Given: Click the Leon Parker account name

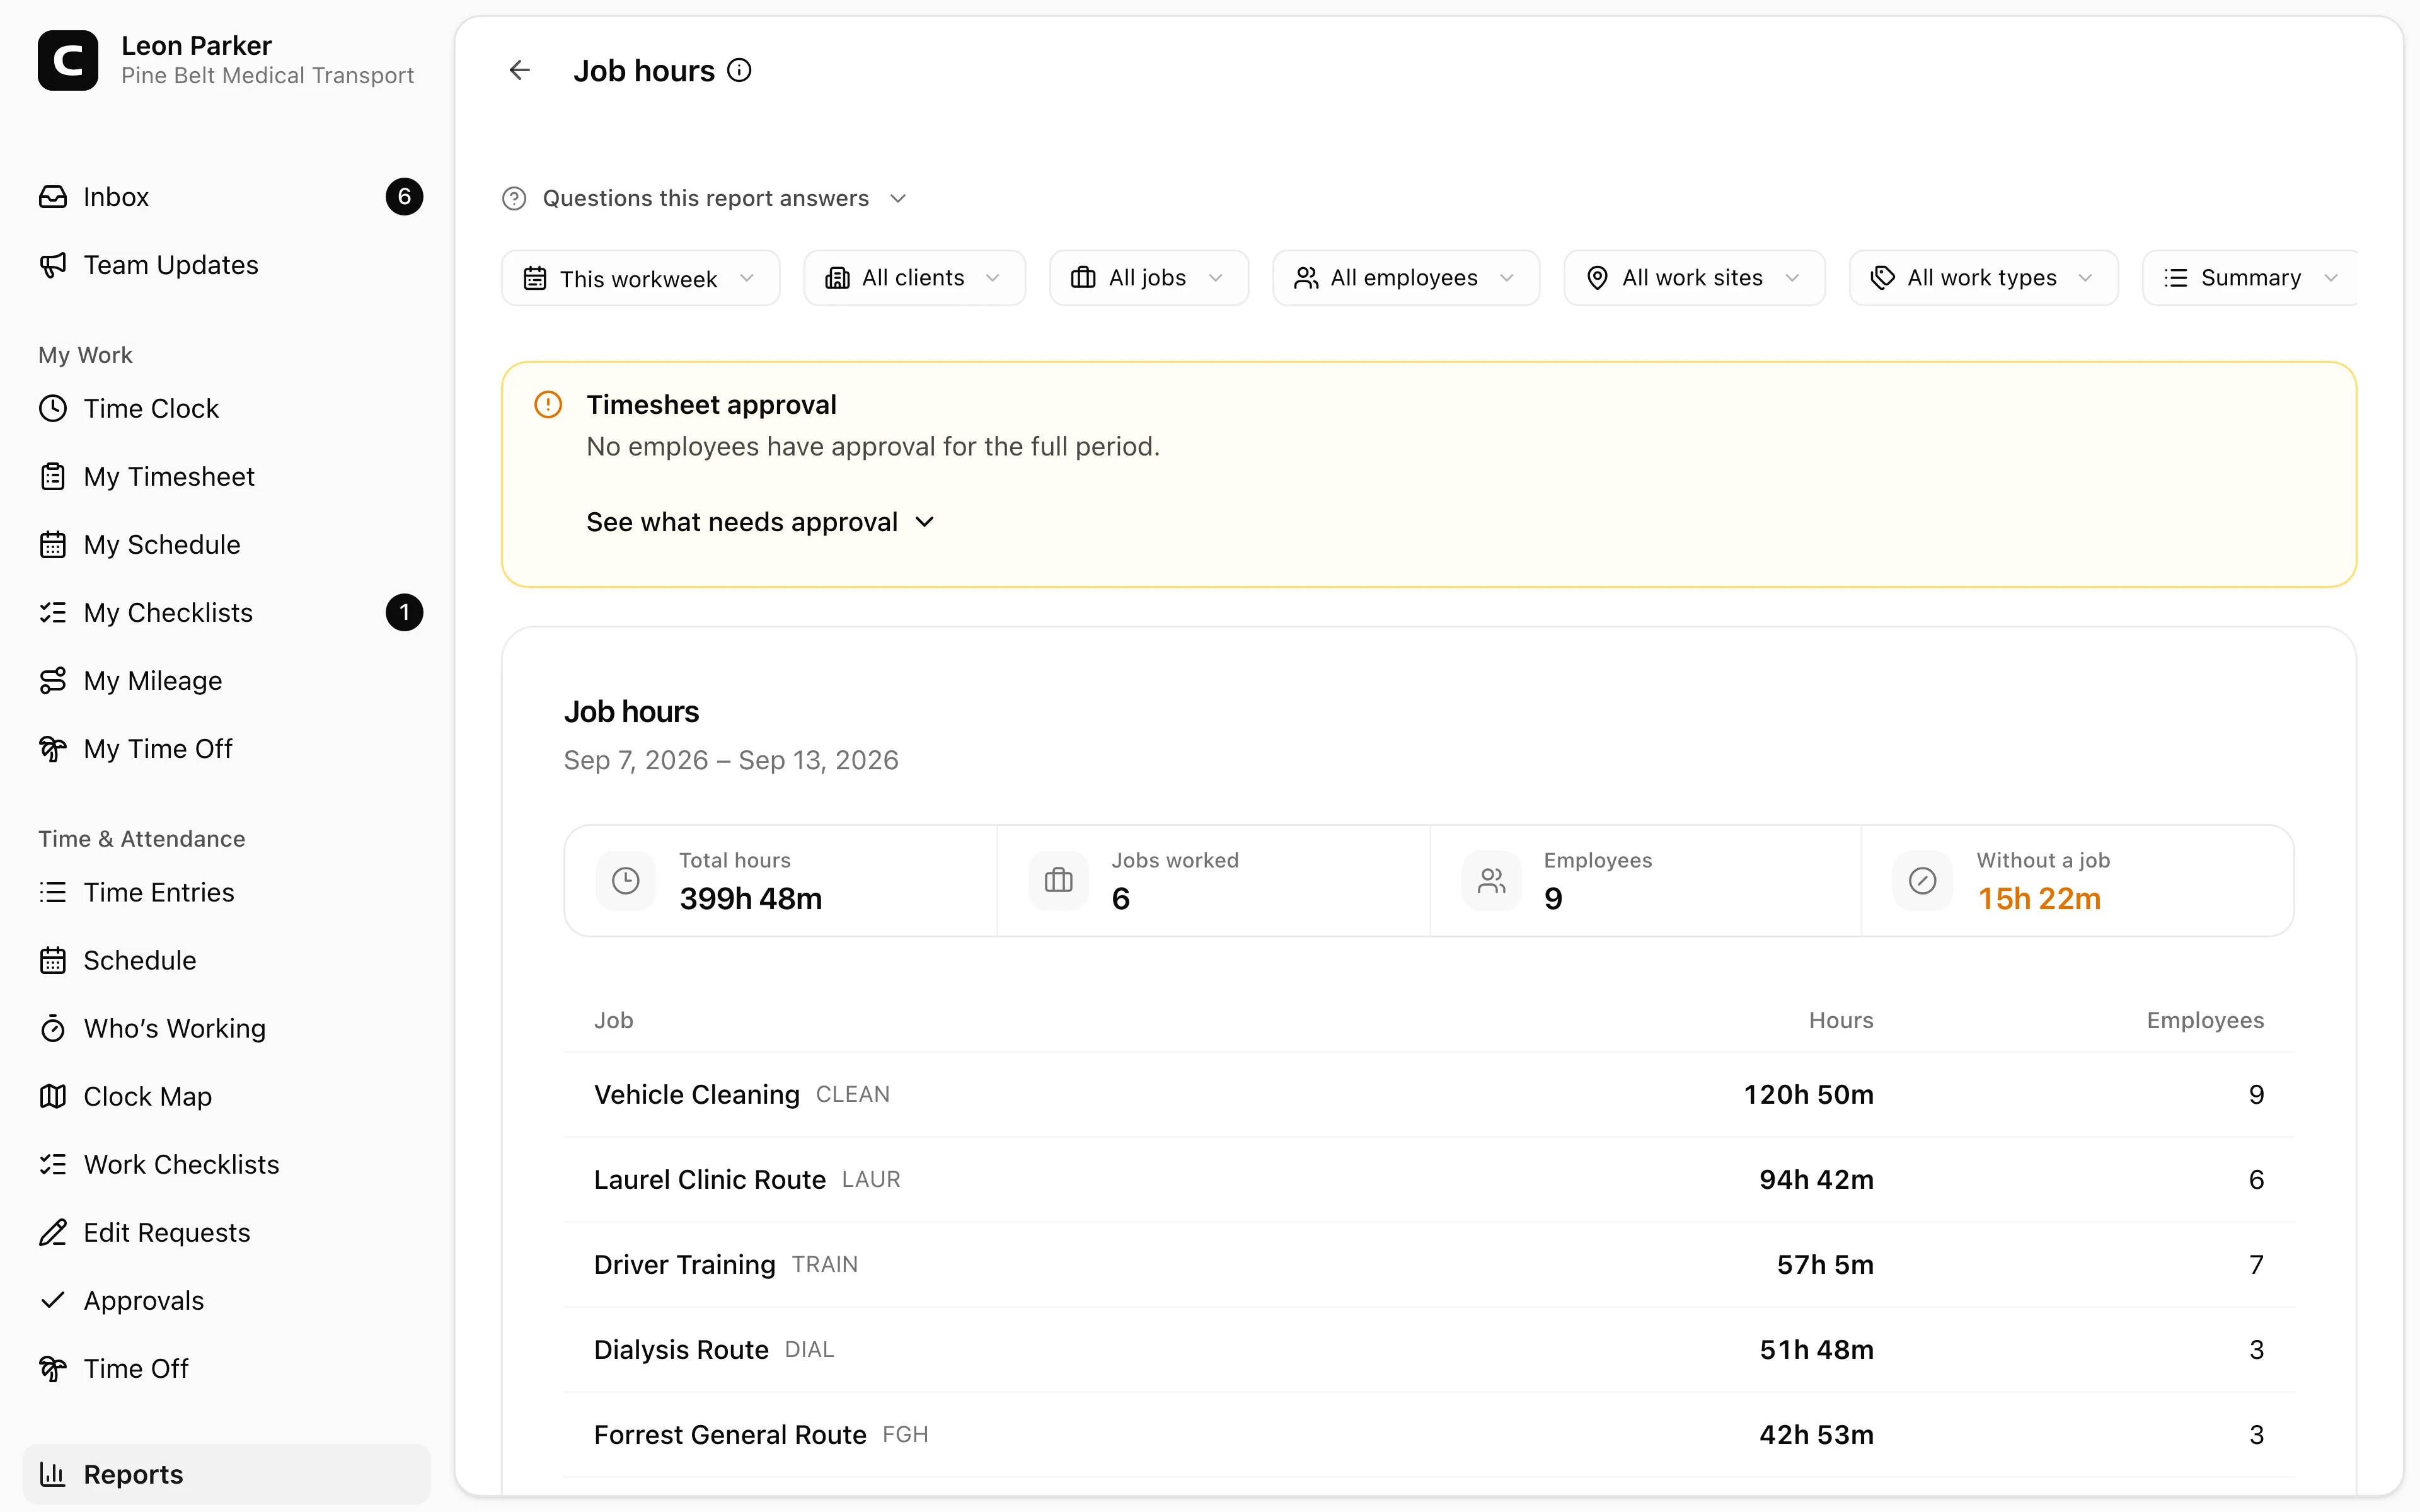Looking at the screenshot, I should coord(196,46).
